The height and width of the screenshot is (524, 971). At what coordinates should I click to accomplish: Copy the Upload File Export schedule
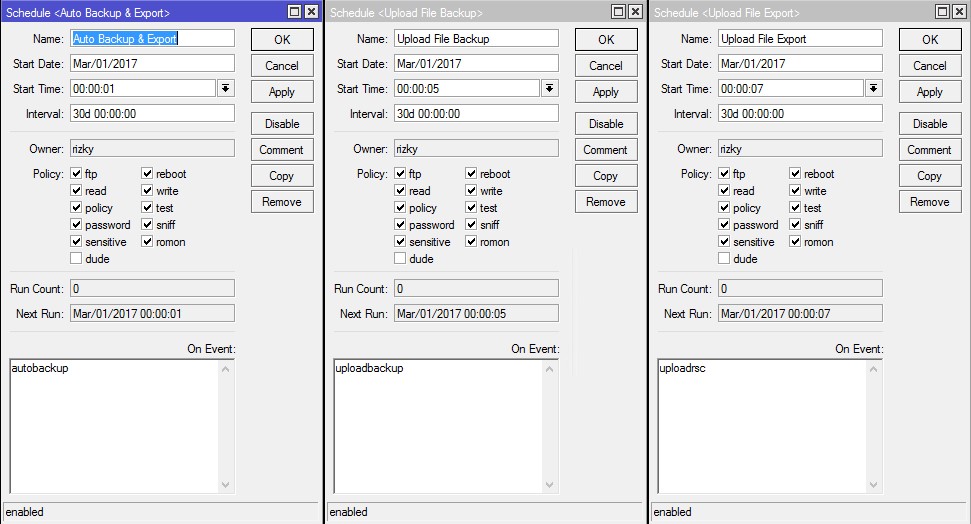[x=930, y=176]
